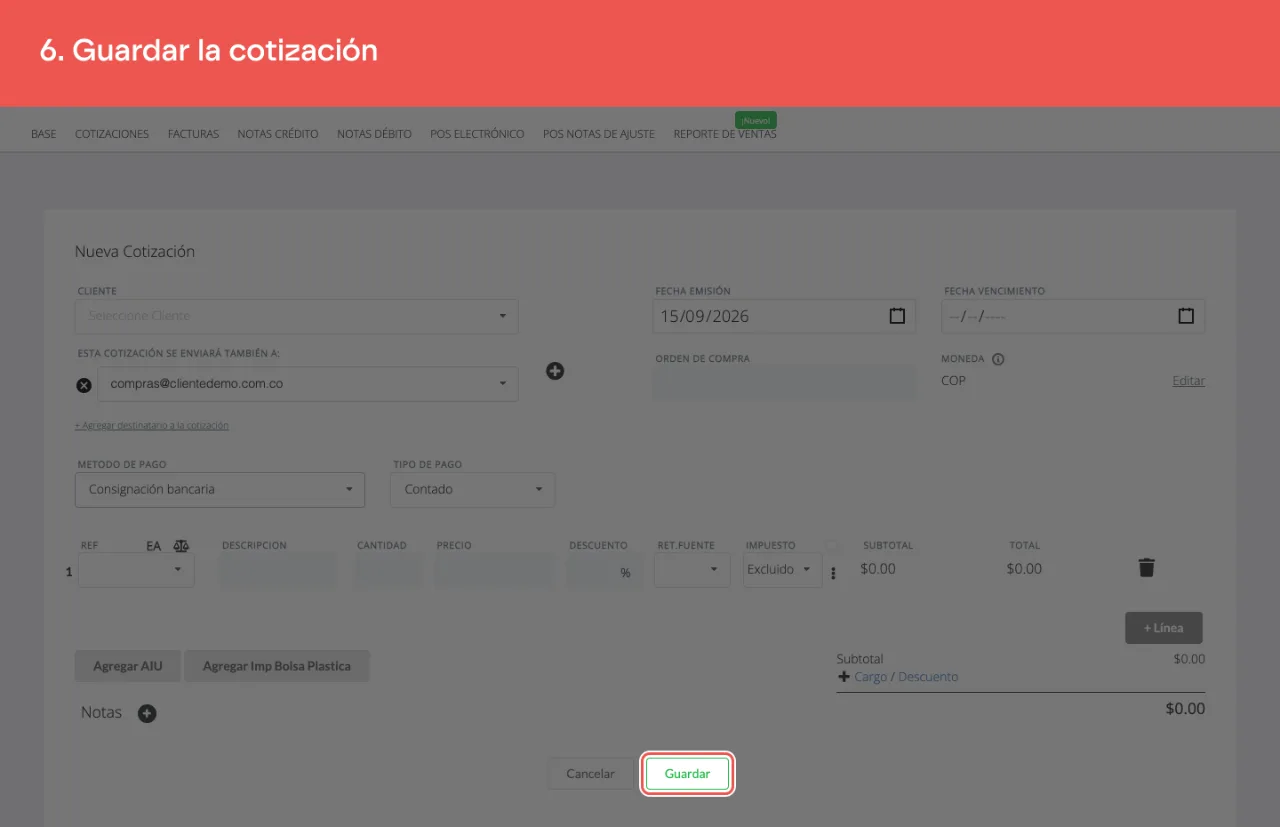The image size is (1280, 827).
Task: Click the Descuento link under Subtotal
Action: tap(928, 677)
